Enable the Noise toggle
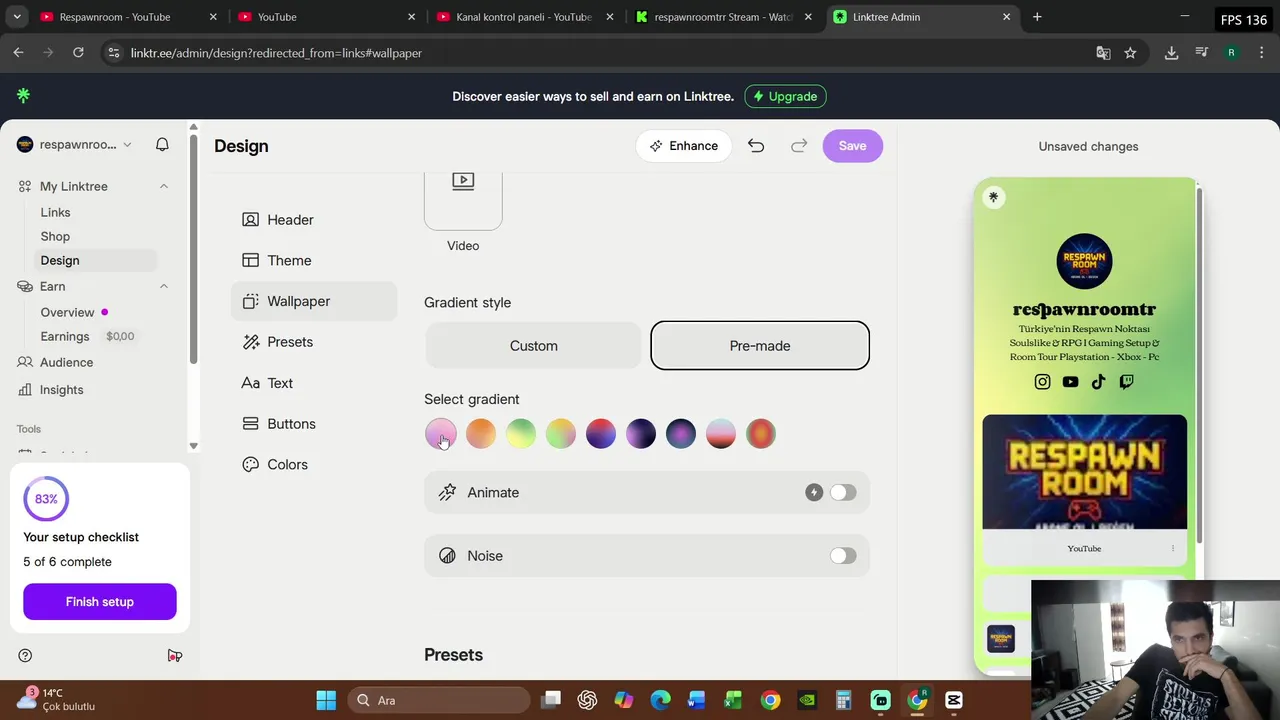The height and width of the screenshot is (720, 1280). (x=843, y=556)
